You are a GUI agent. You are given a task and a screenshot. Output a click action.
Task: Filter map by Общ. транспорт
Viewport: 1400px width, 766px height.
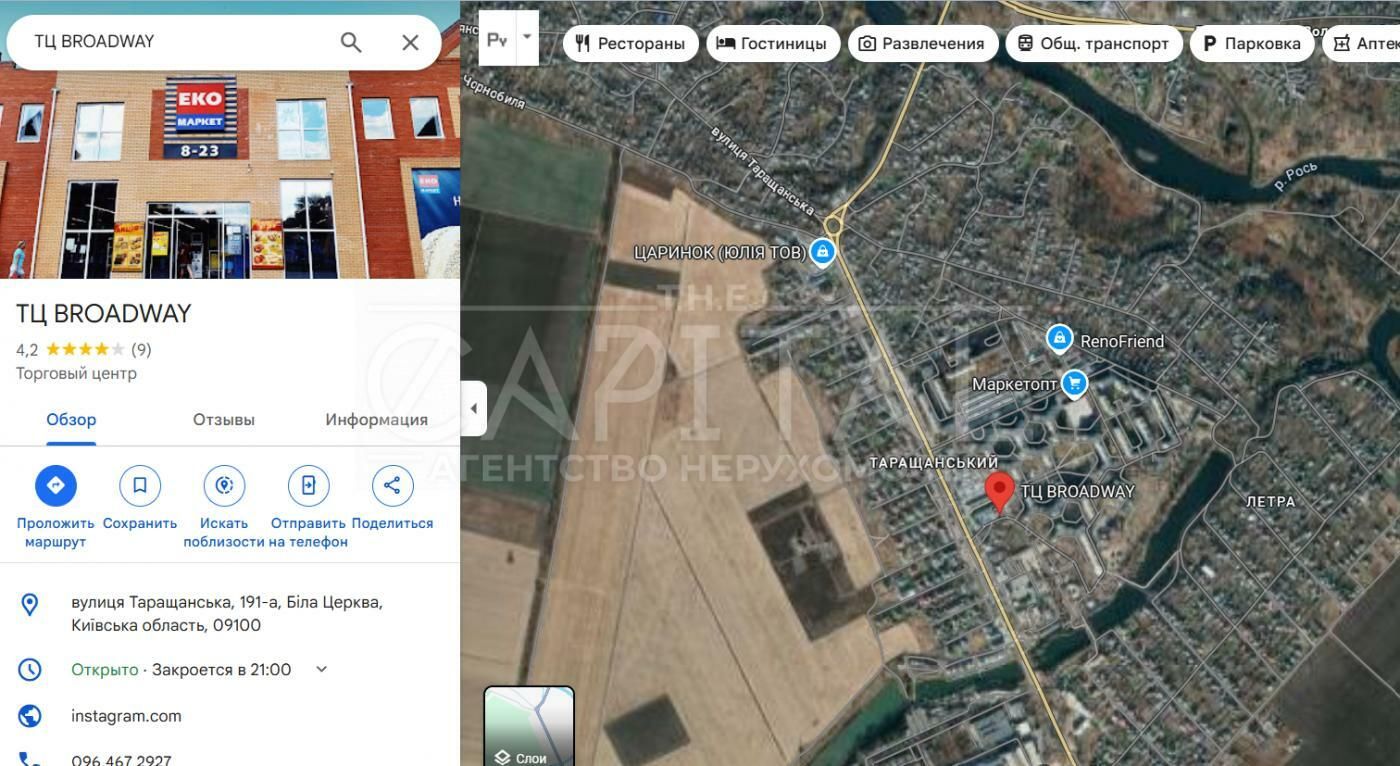click(x=1094, y=43)
